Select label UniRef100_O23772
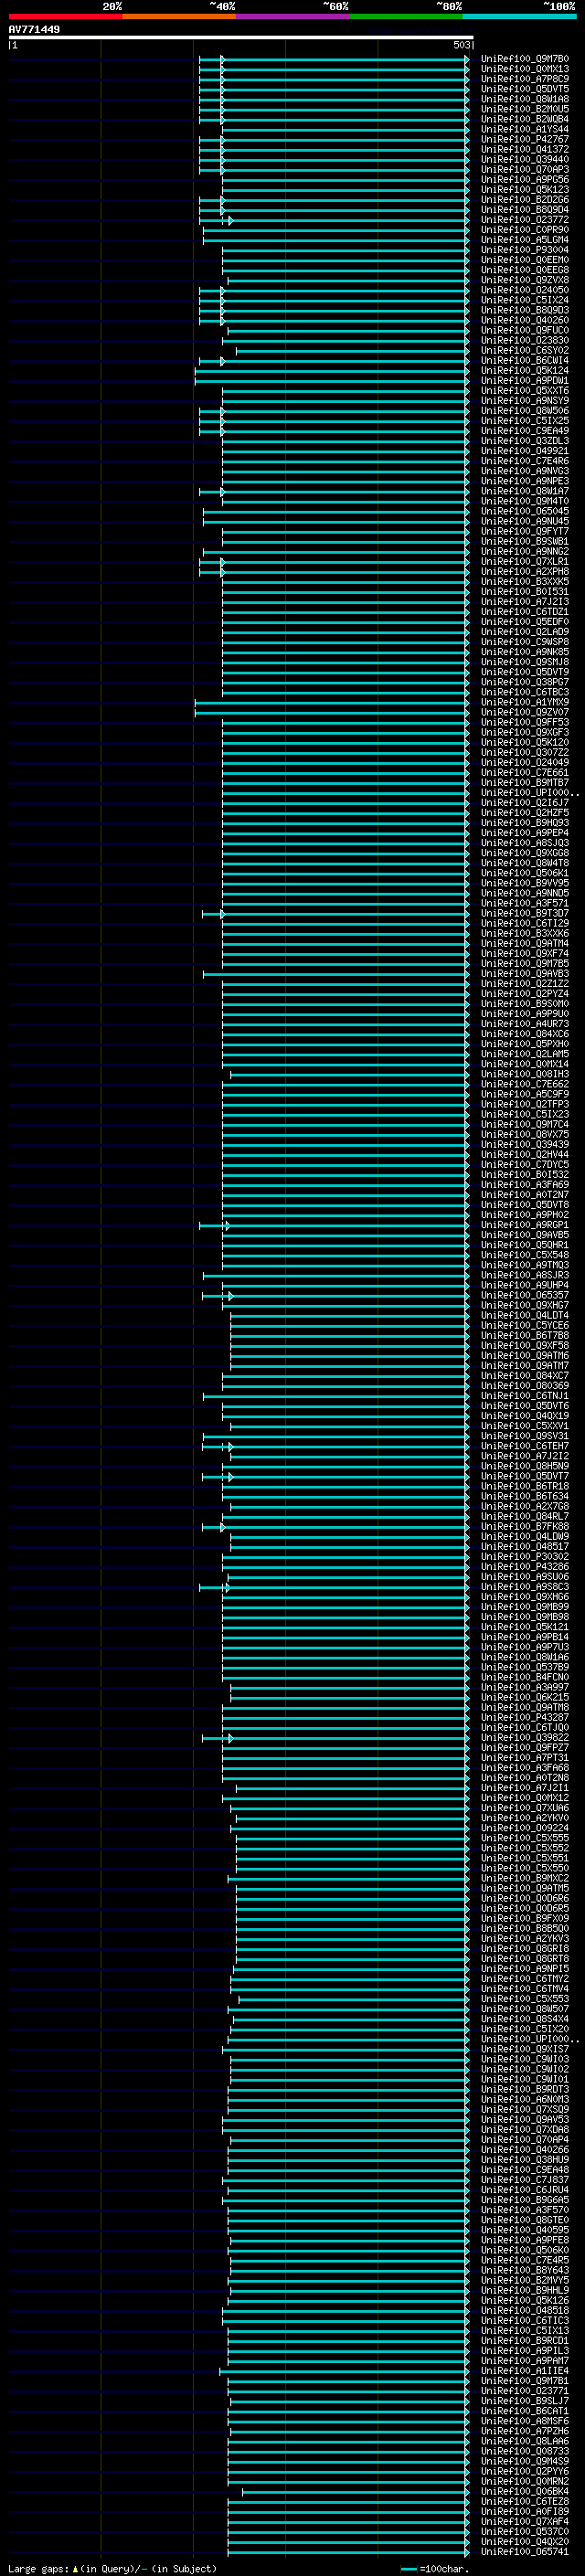 click(524, 220)
